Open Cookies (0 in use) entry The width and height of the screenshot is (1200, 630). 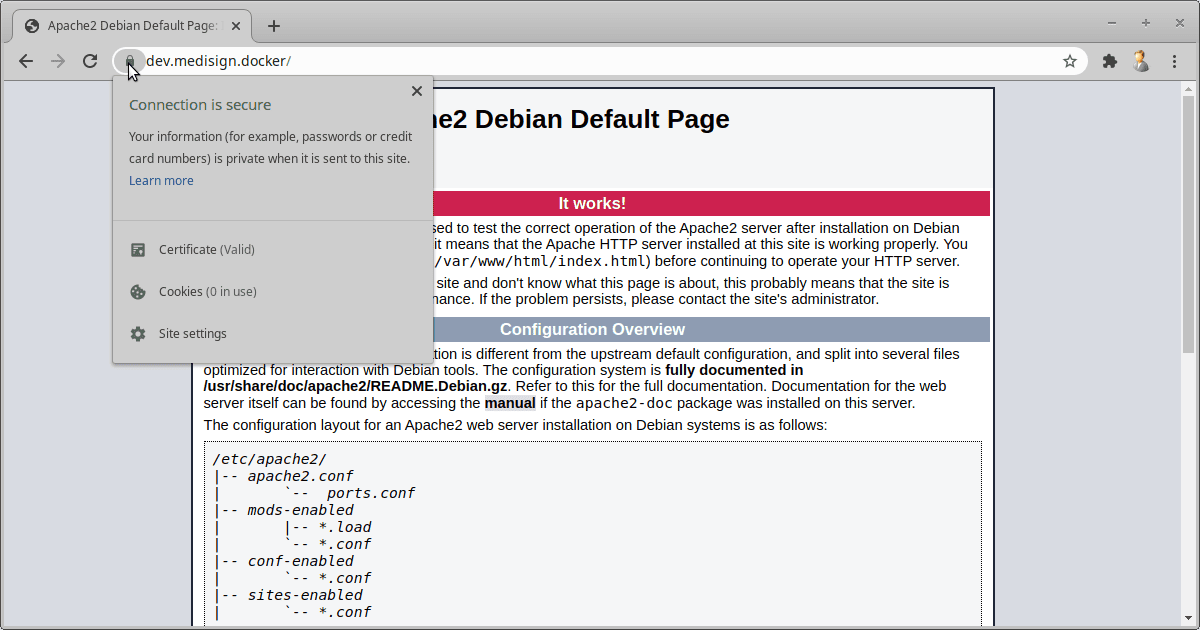pyautogui.click(x=207, y=292)
